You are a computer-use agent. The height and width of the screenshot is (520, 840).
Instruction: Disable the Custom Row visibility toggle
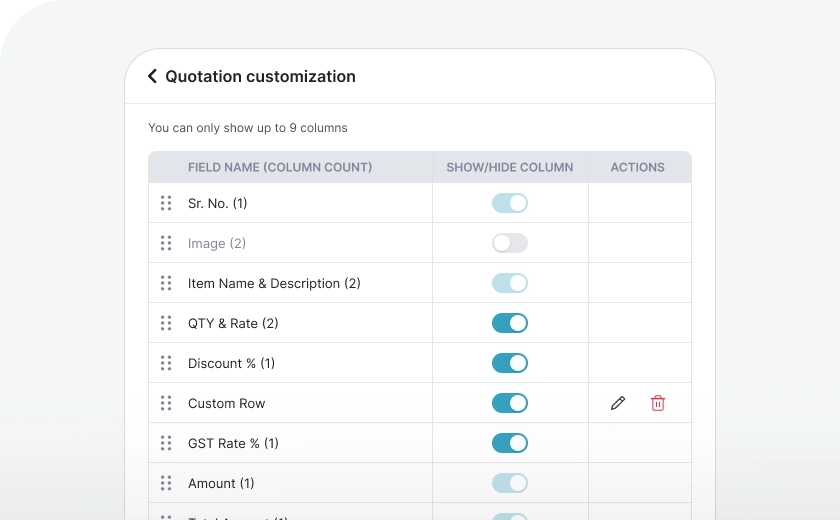[x=510, y=403]
